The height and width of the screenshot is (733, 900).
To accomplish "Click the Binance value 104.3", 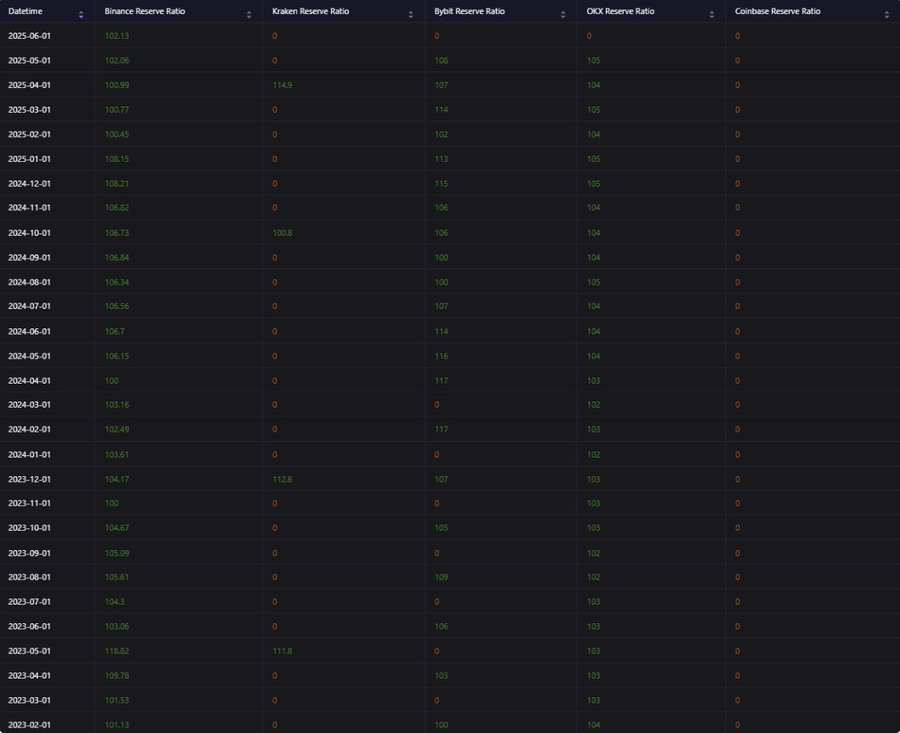I will click(x=115, y=602).
